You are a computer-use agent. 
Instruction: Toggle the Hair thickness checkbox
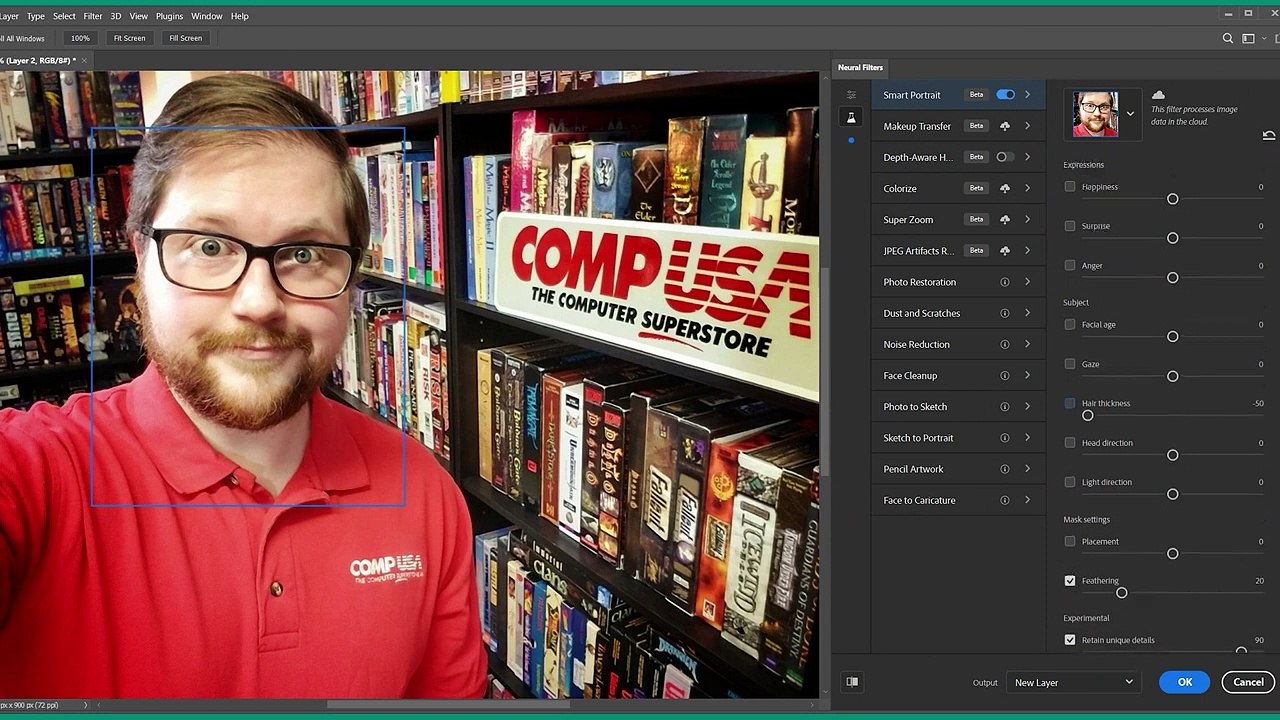point(1070,404)
